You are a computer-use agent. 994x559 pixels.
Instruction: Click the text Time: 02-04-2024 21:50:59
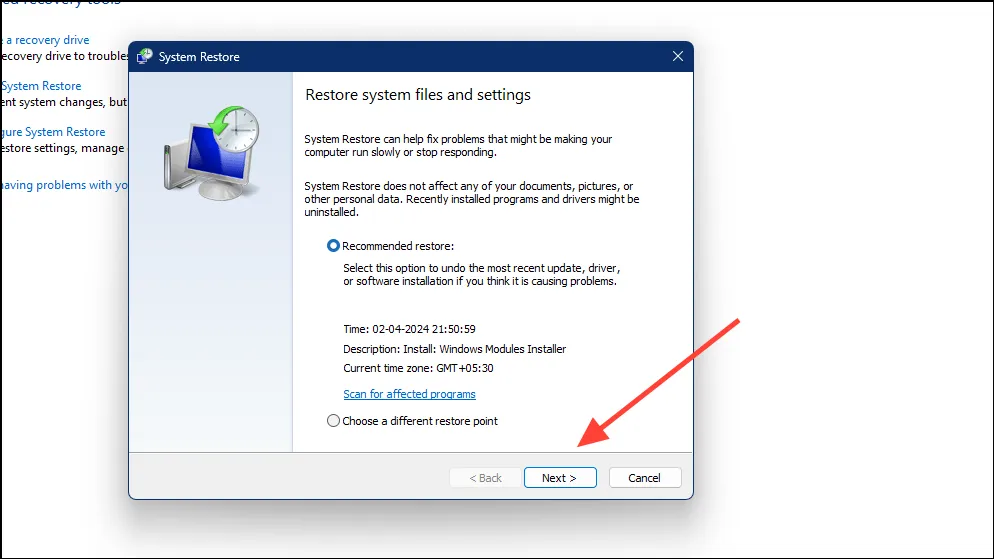coord(409,329)
